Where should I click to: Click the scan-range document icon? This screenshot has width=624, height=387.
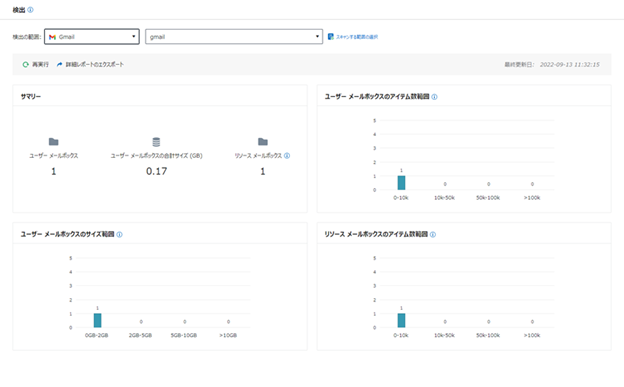pyautogui.click(x=330, y=37)
